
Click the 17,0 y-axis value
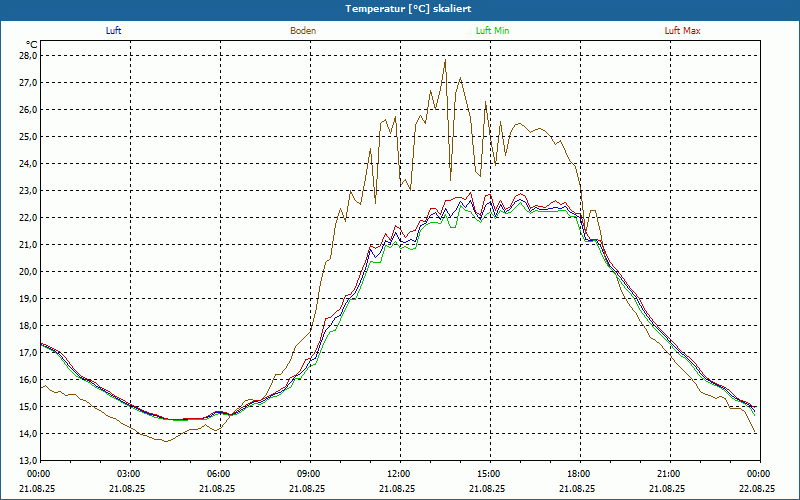(29, 353)
